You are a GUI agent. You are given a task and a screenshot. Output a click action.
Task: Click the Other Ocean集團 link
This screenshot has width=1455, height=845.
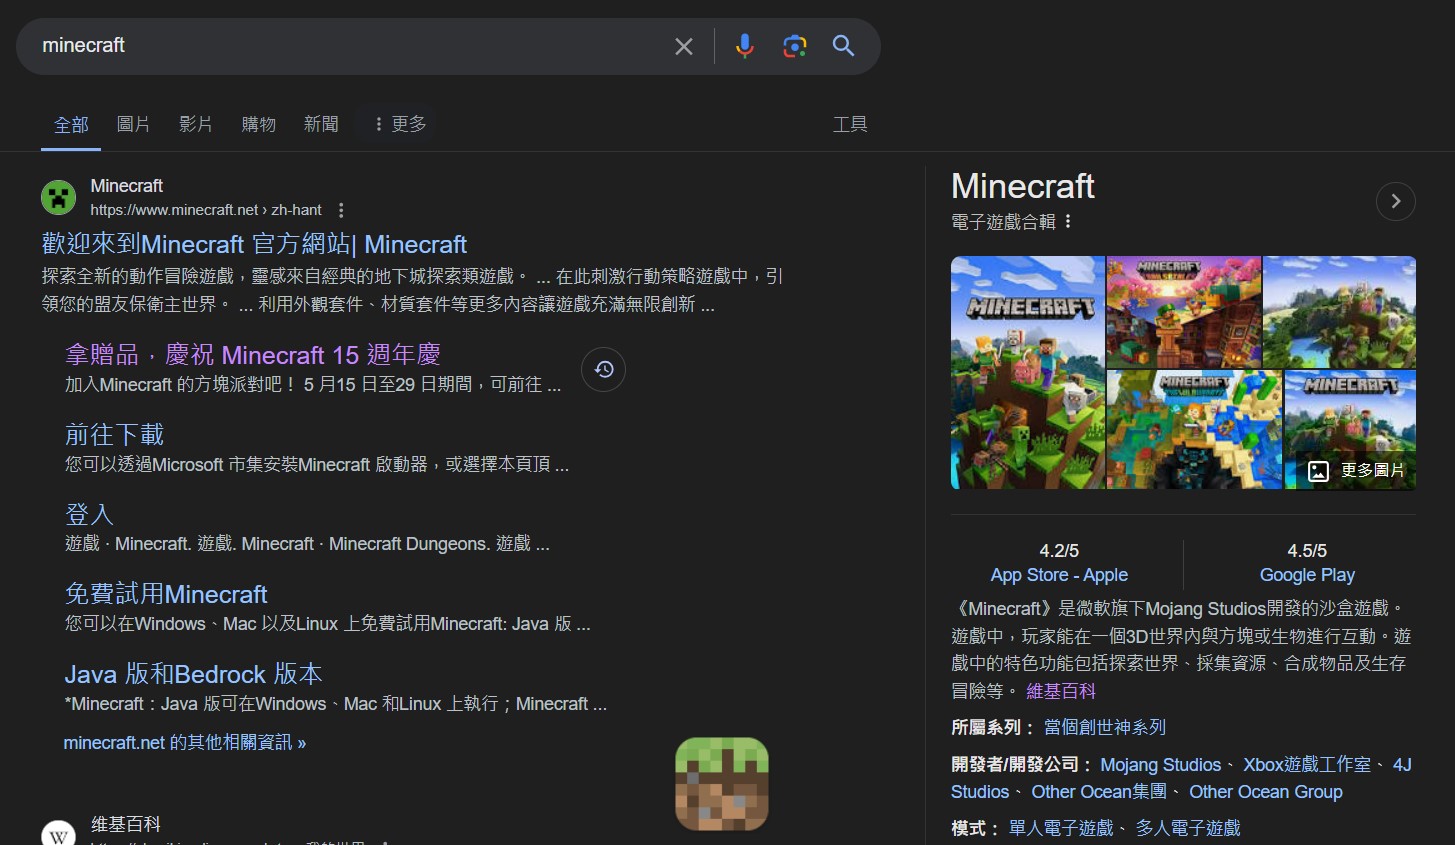pos(1099,791)
